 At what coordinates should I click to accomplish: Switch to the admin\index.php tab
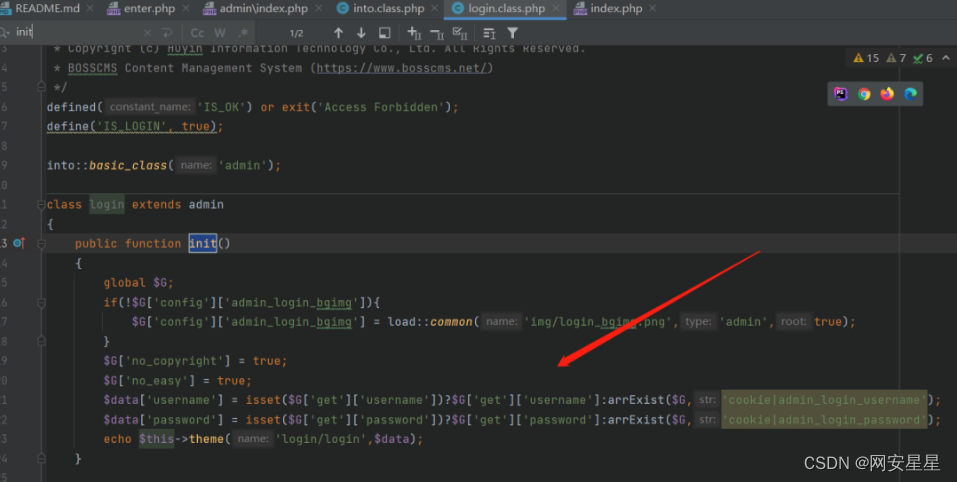263,9
